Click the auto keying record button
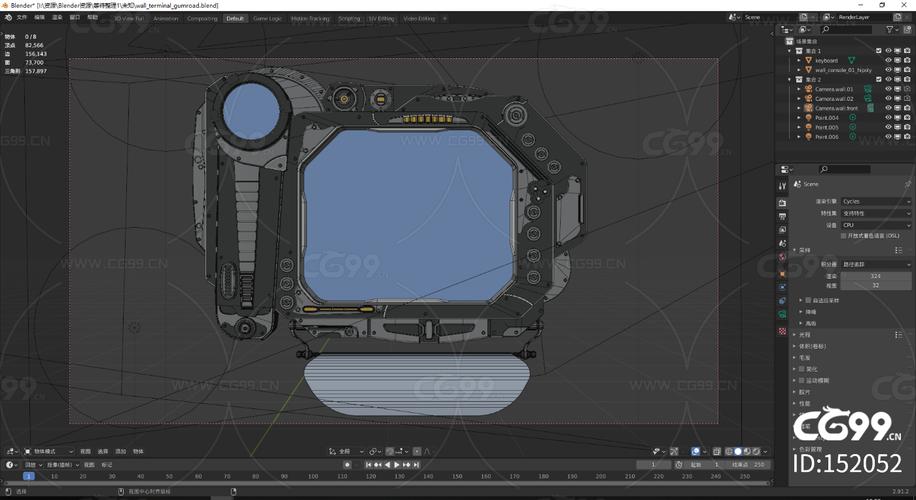 point(347,465)
